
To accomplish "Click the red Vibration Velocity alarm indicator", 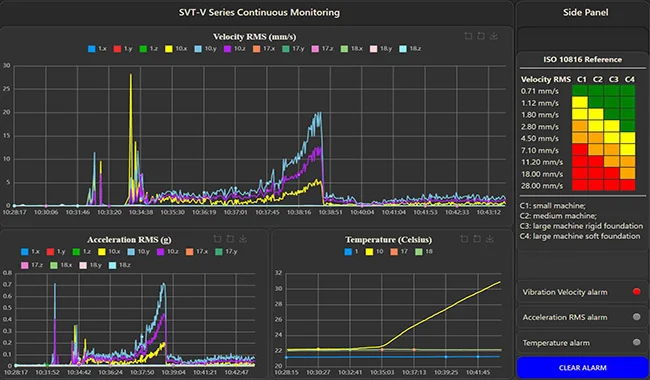I will click(x=636, y=291).
